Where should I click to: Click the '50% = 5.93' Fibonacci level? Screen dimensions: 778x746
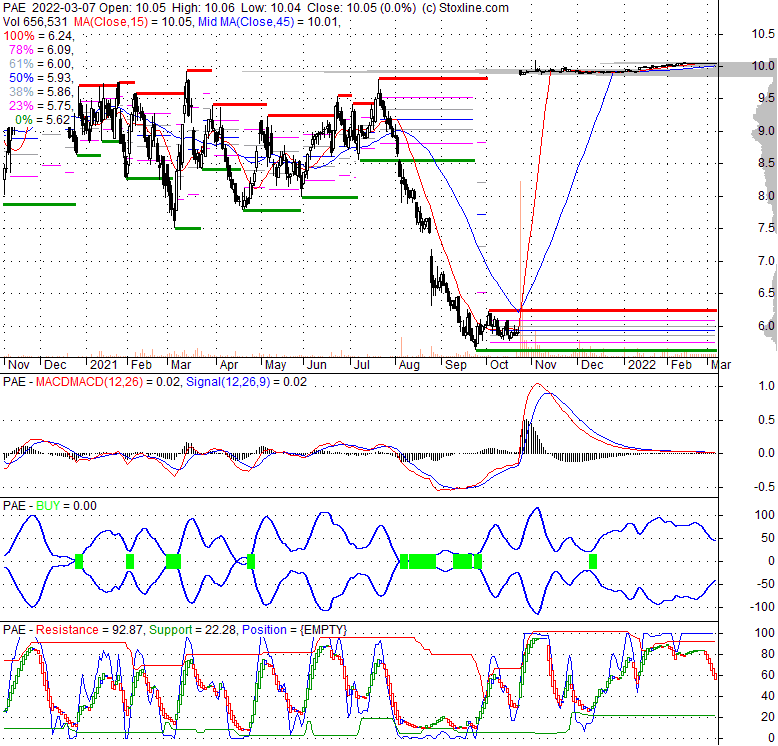(41, 78)
